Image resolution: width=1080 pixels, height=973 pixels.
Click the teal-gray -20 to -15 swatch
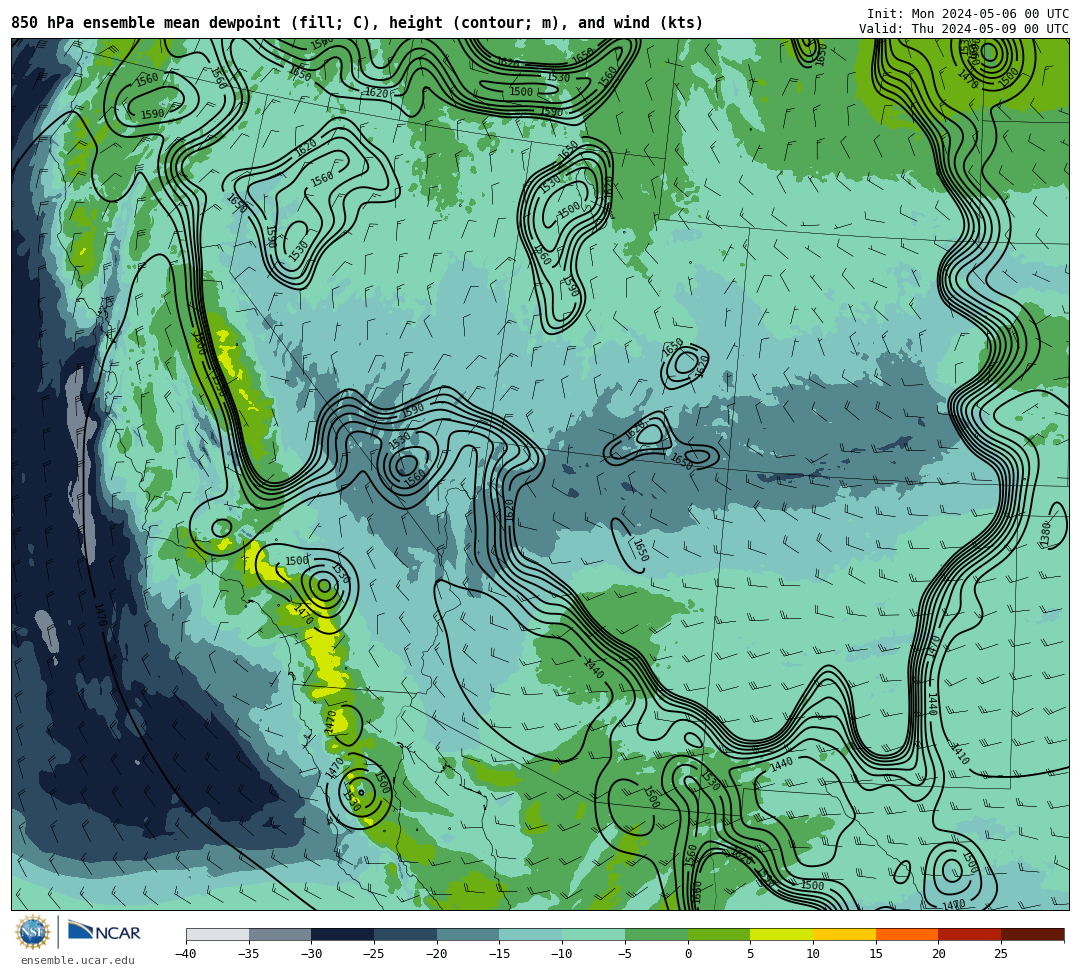(468, 934)
